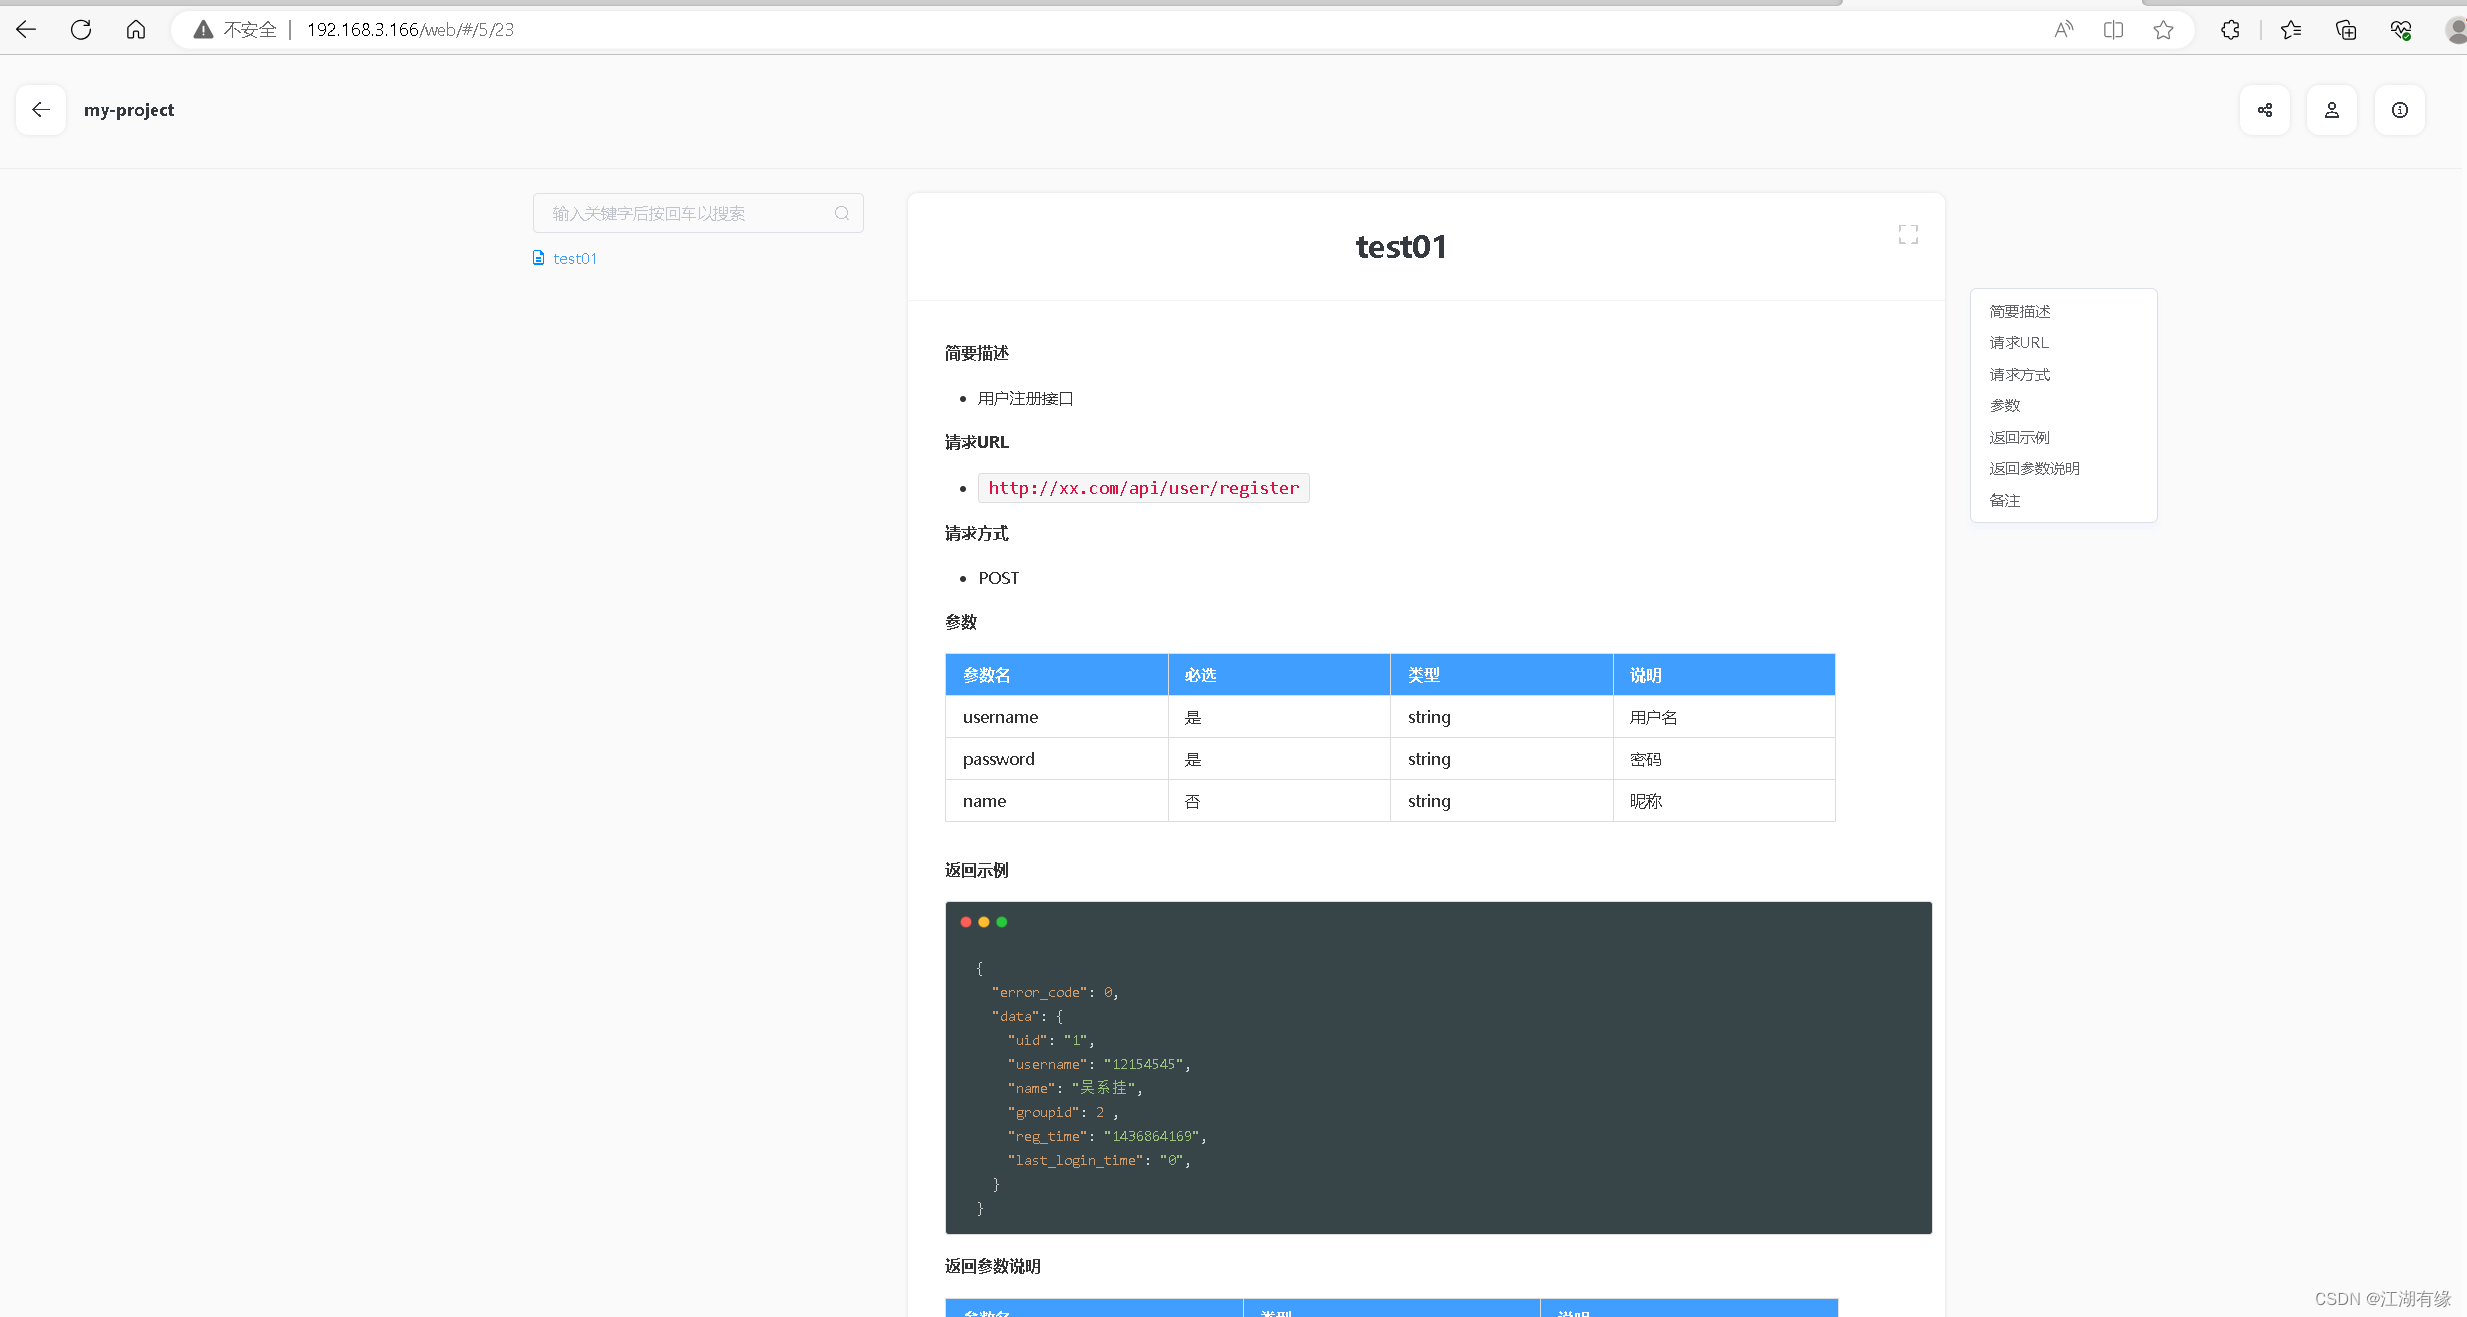Image resolution: width=2467 pixels, height=1317 pixels.
Task: Click the search magnifier icon
Action: coord(842,213)
